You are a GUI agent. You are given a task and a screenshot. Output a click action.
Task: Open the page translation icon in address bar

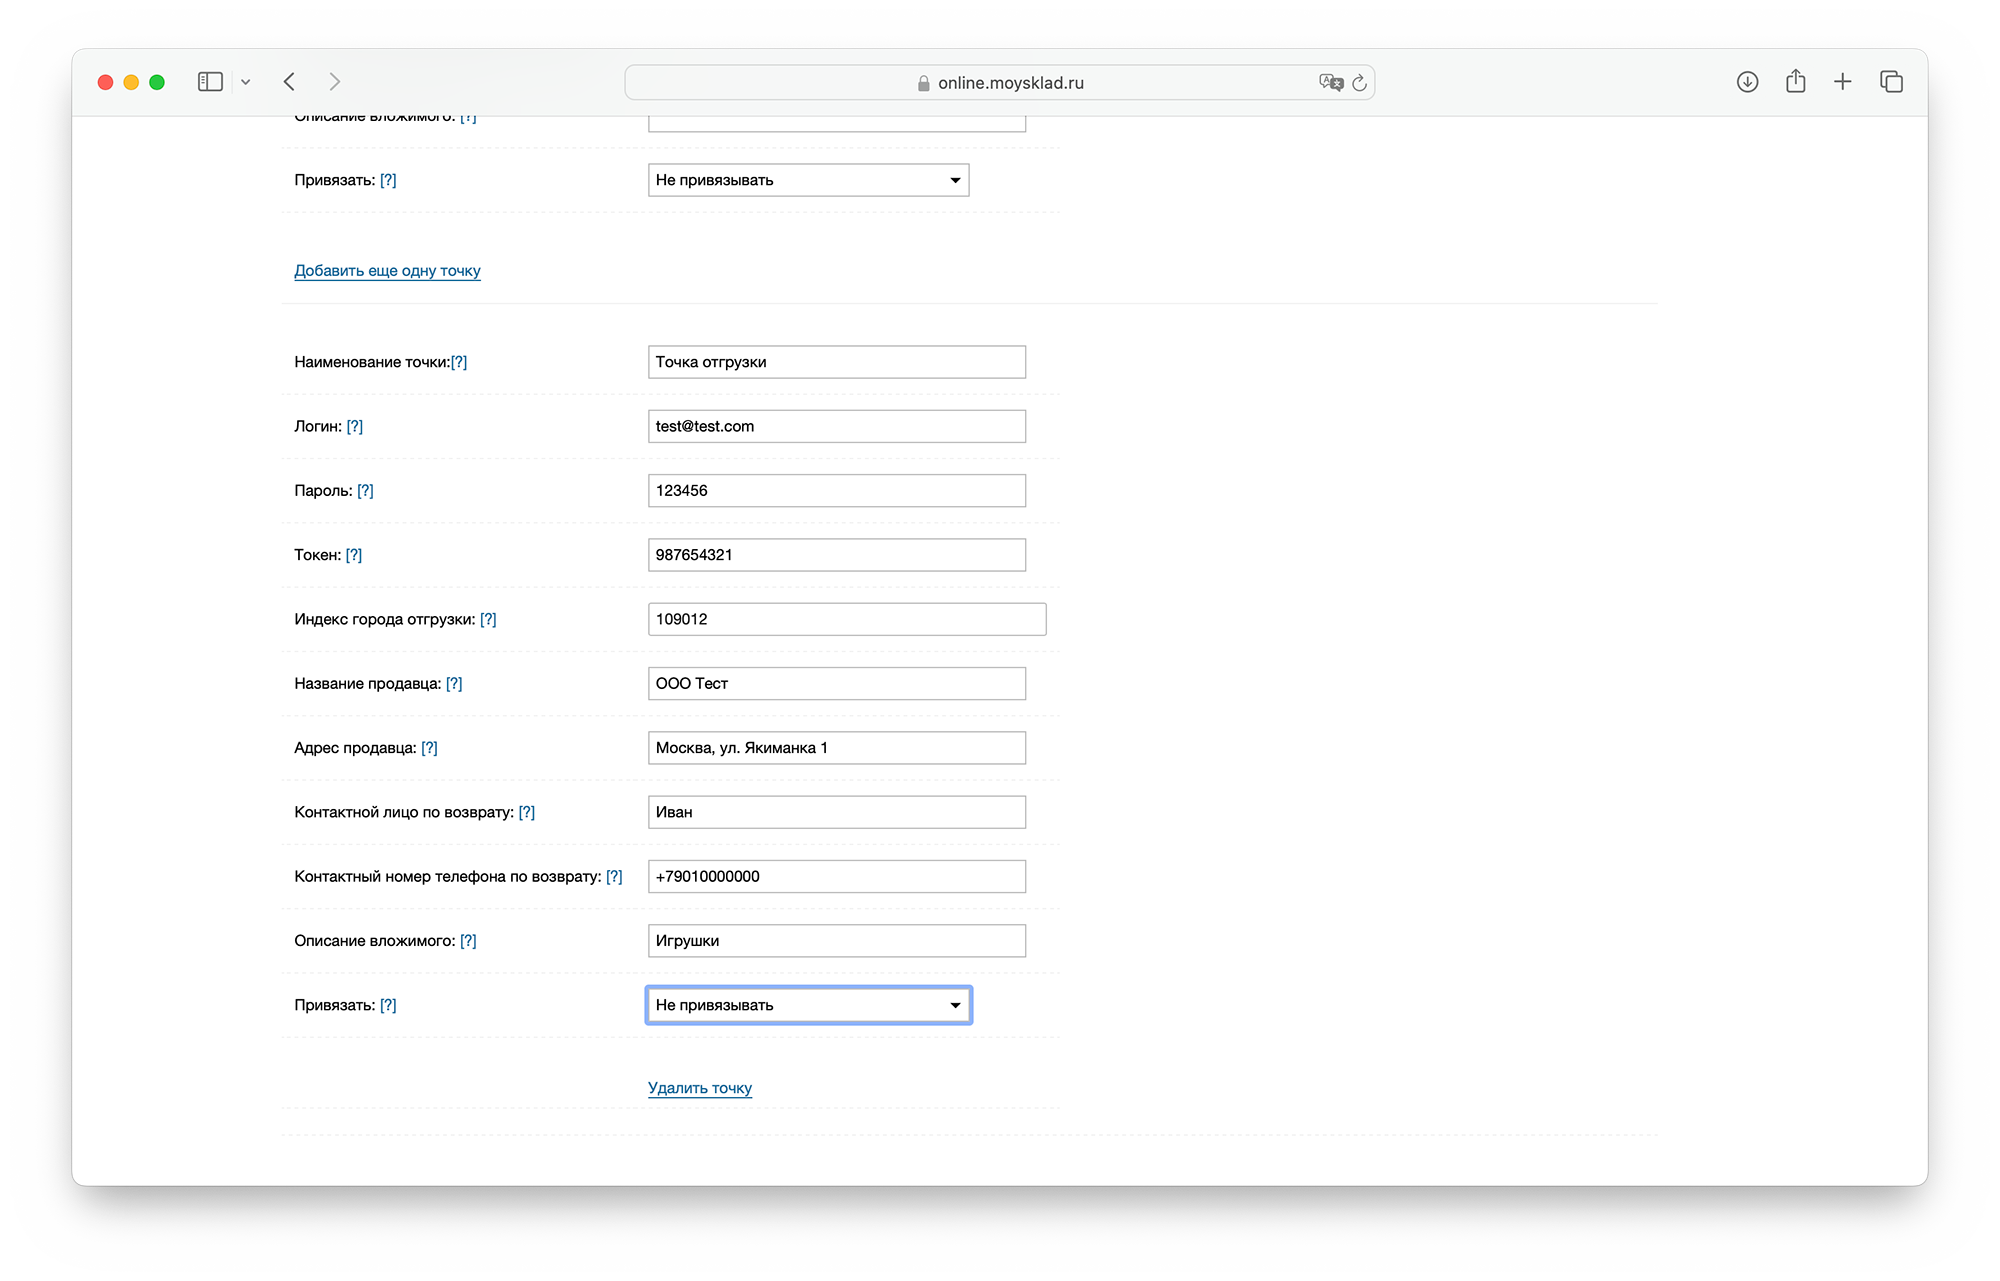point(1330,83)
